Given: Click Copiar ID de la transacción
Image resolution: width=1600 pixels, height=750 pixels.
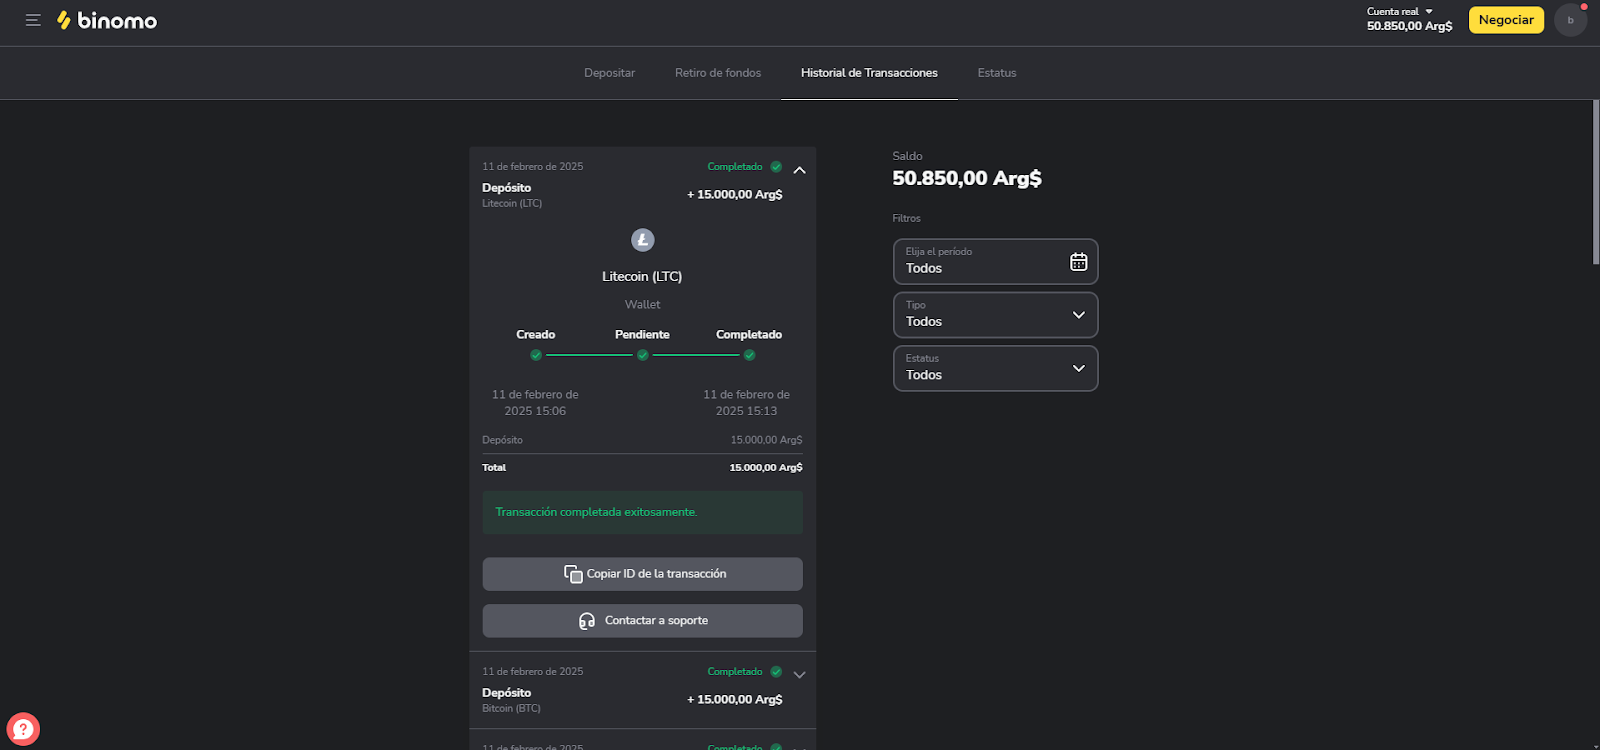Looking at the screenshot, I should pos(642,574).
